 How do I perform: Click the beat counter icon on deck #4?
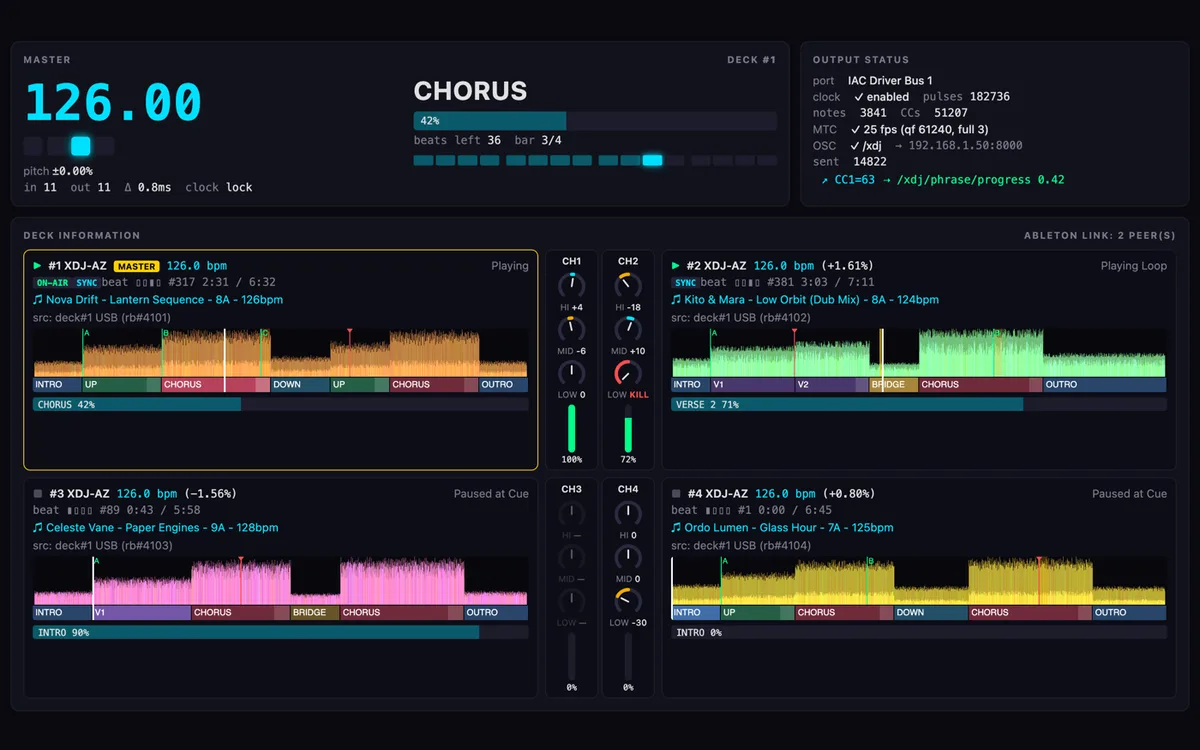(717, 511)
